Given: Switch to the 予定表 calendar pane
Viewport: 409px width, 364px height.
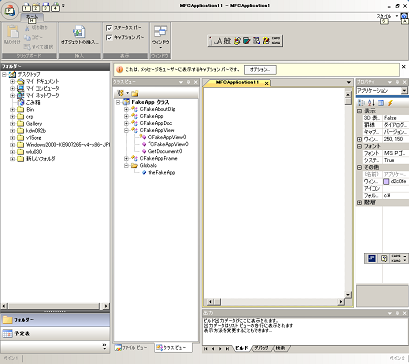Looking at the screenshot, I should point(55,333).
